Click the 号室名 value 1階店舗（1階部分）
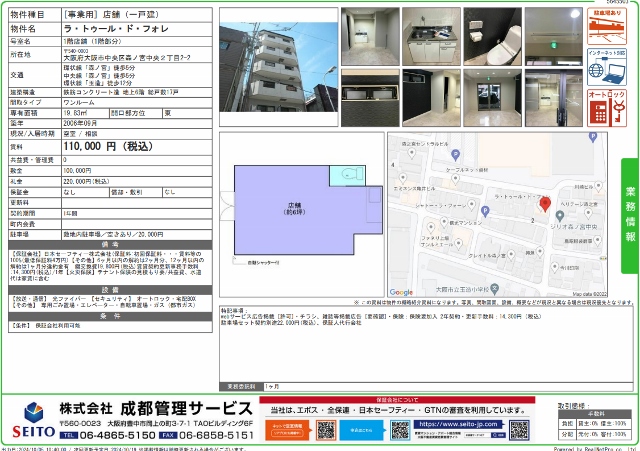The image size is (640, 451). pos(92,41)
